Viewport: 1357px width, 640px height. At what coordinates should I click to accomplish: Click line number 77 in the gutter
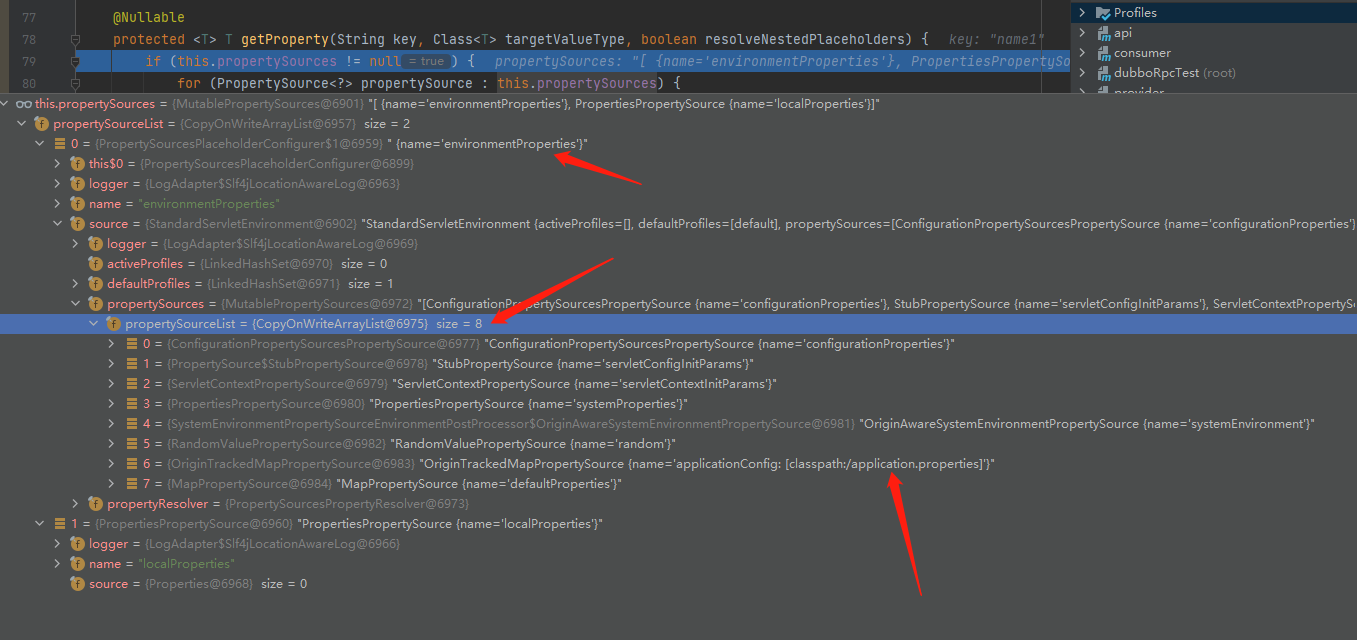[x=28, y=18]
